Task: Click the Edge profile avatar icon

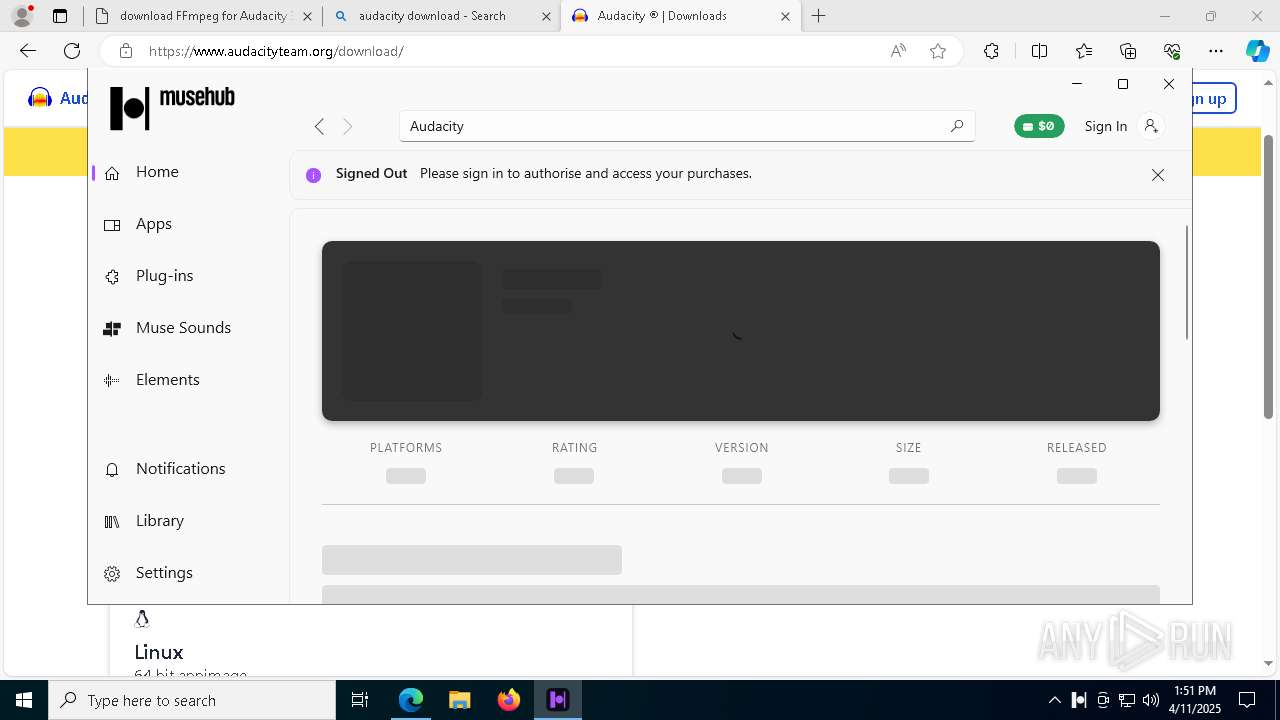Action: pyautogui.click(x=22, y=16)
